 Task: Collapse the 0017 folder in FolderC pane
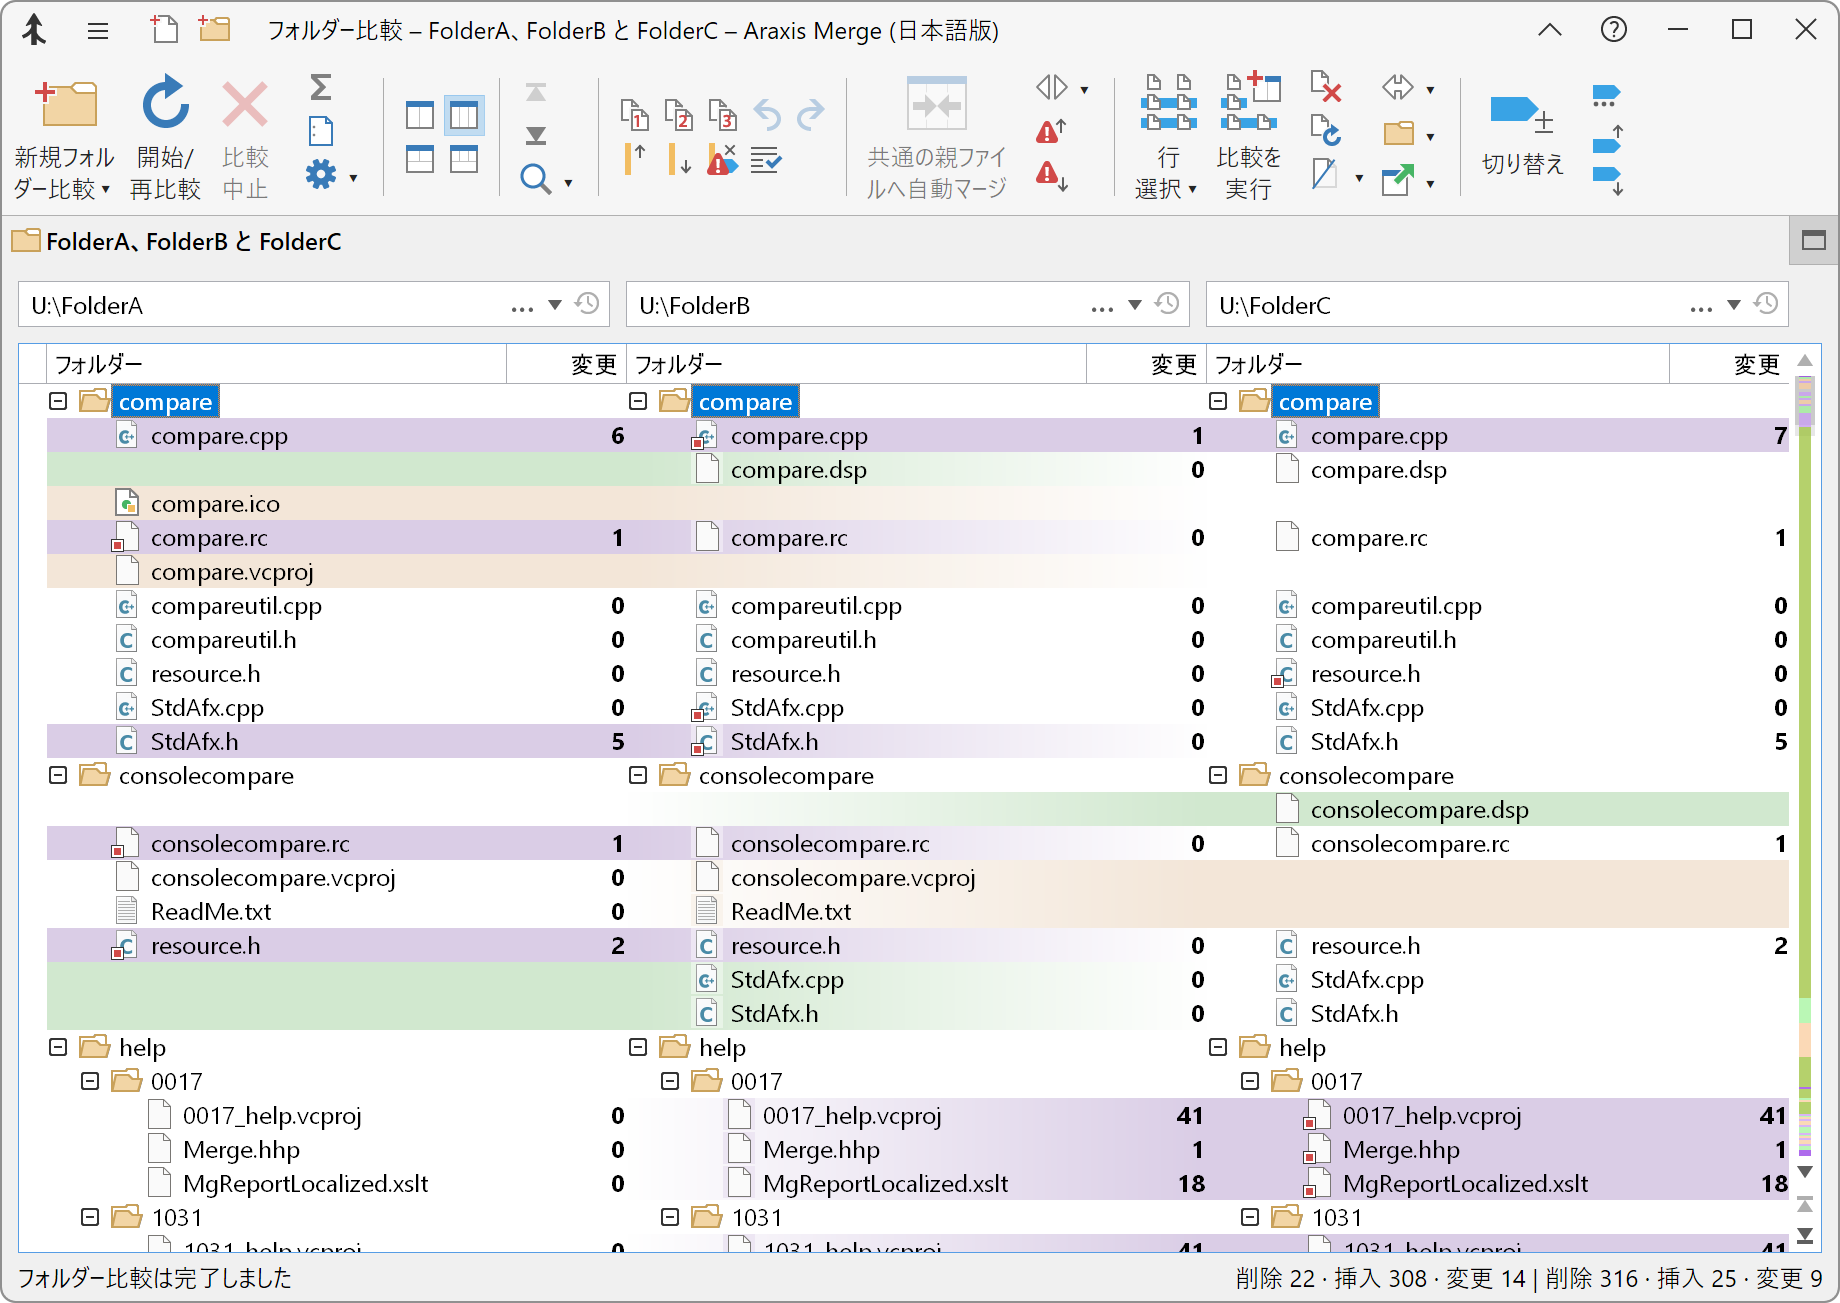point(1250,1081)
